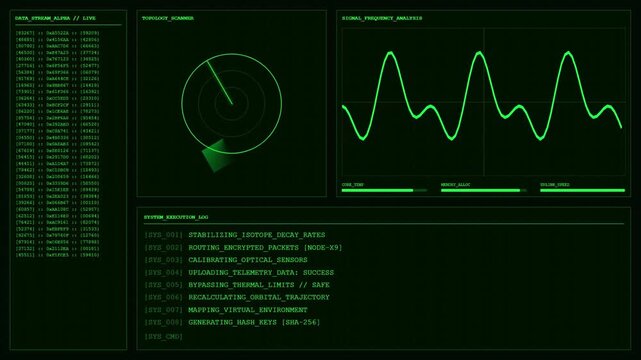This screenshot has width=641, height=360.
Task: Select log line UPLOADING_TELEMETRY_DATA: SUCCESS
Action: tap(261, 273)
